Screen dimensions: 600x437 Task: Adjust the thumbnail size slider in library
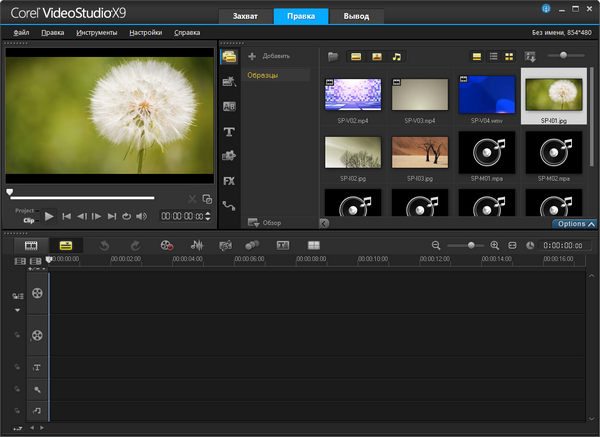565,56
